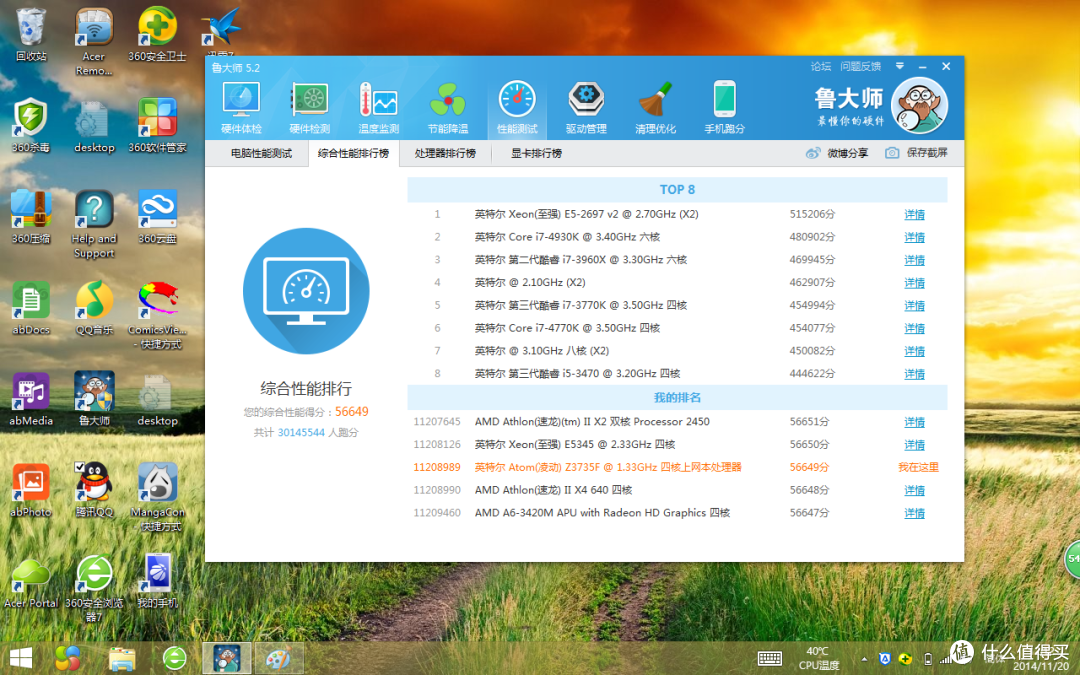Switch to 处理器排行榜 tab
This screenshot has width=1080, height=675.
445,153
